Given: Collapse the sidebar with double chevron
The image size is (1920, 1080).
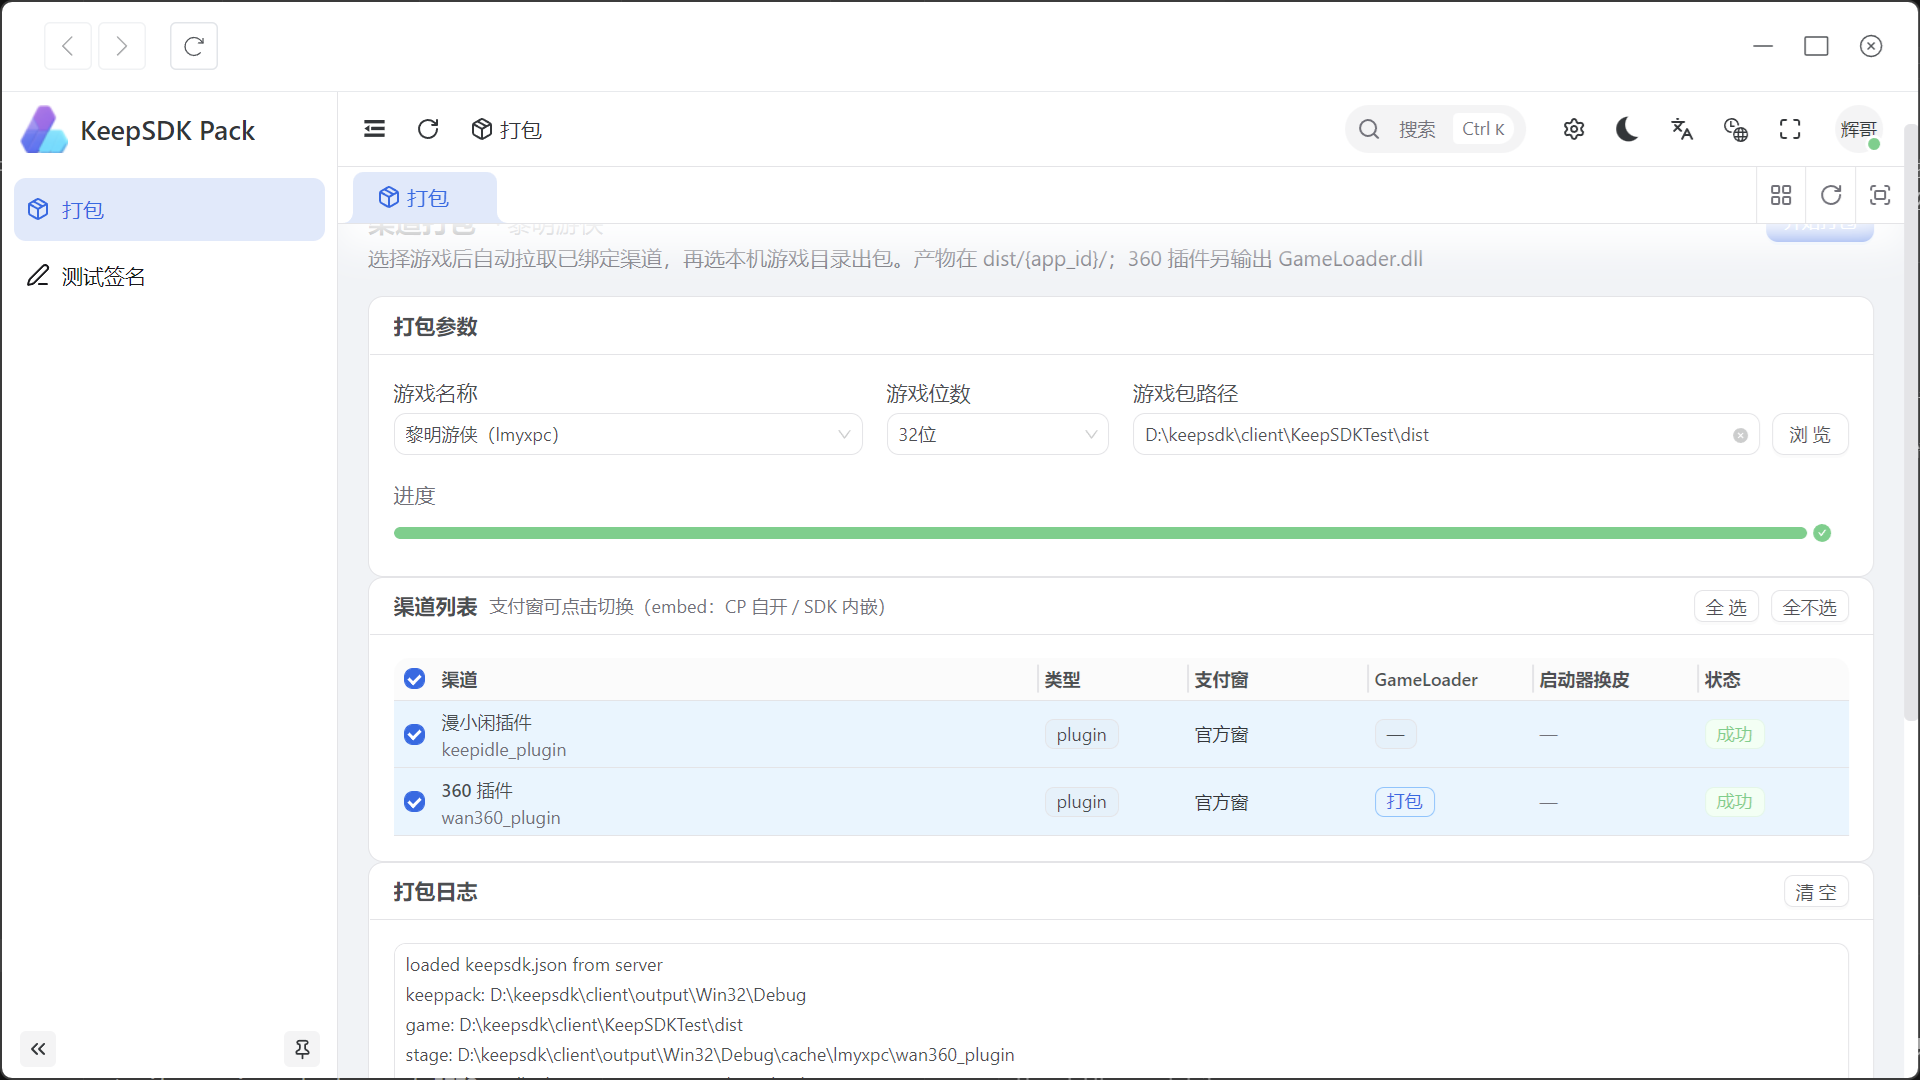Looking at the screenshot, I should pos(38,1049).
